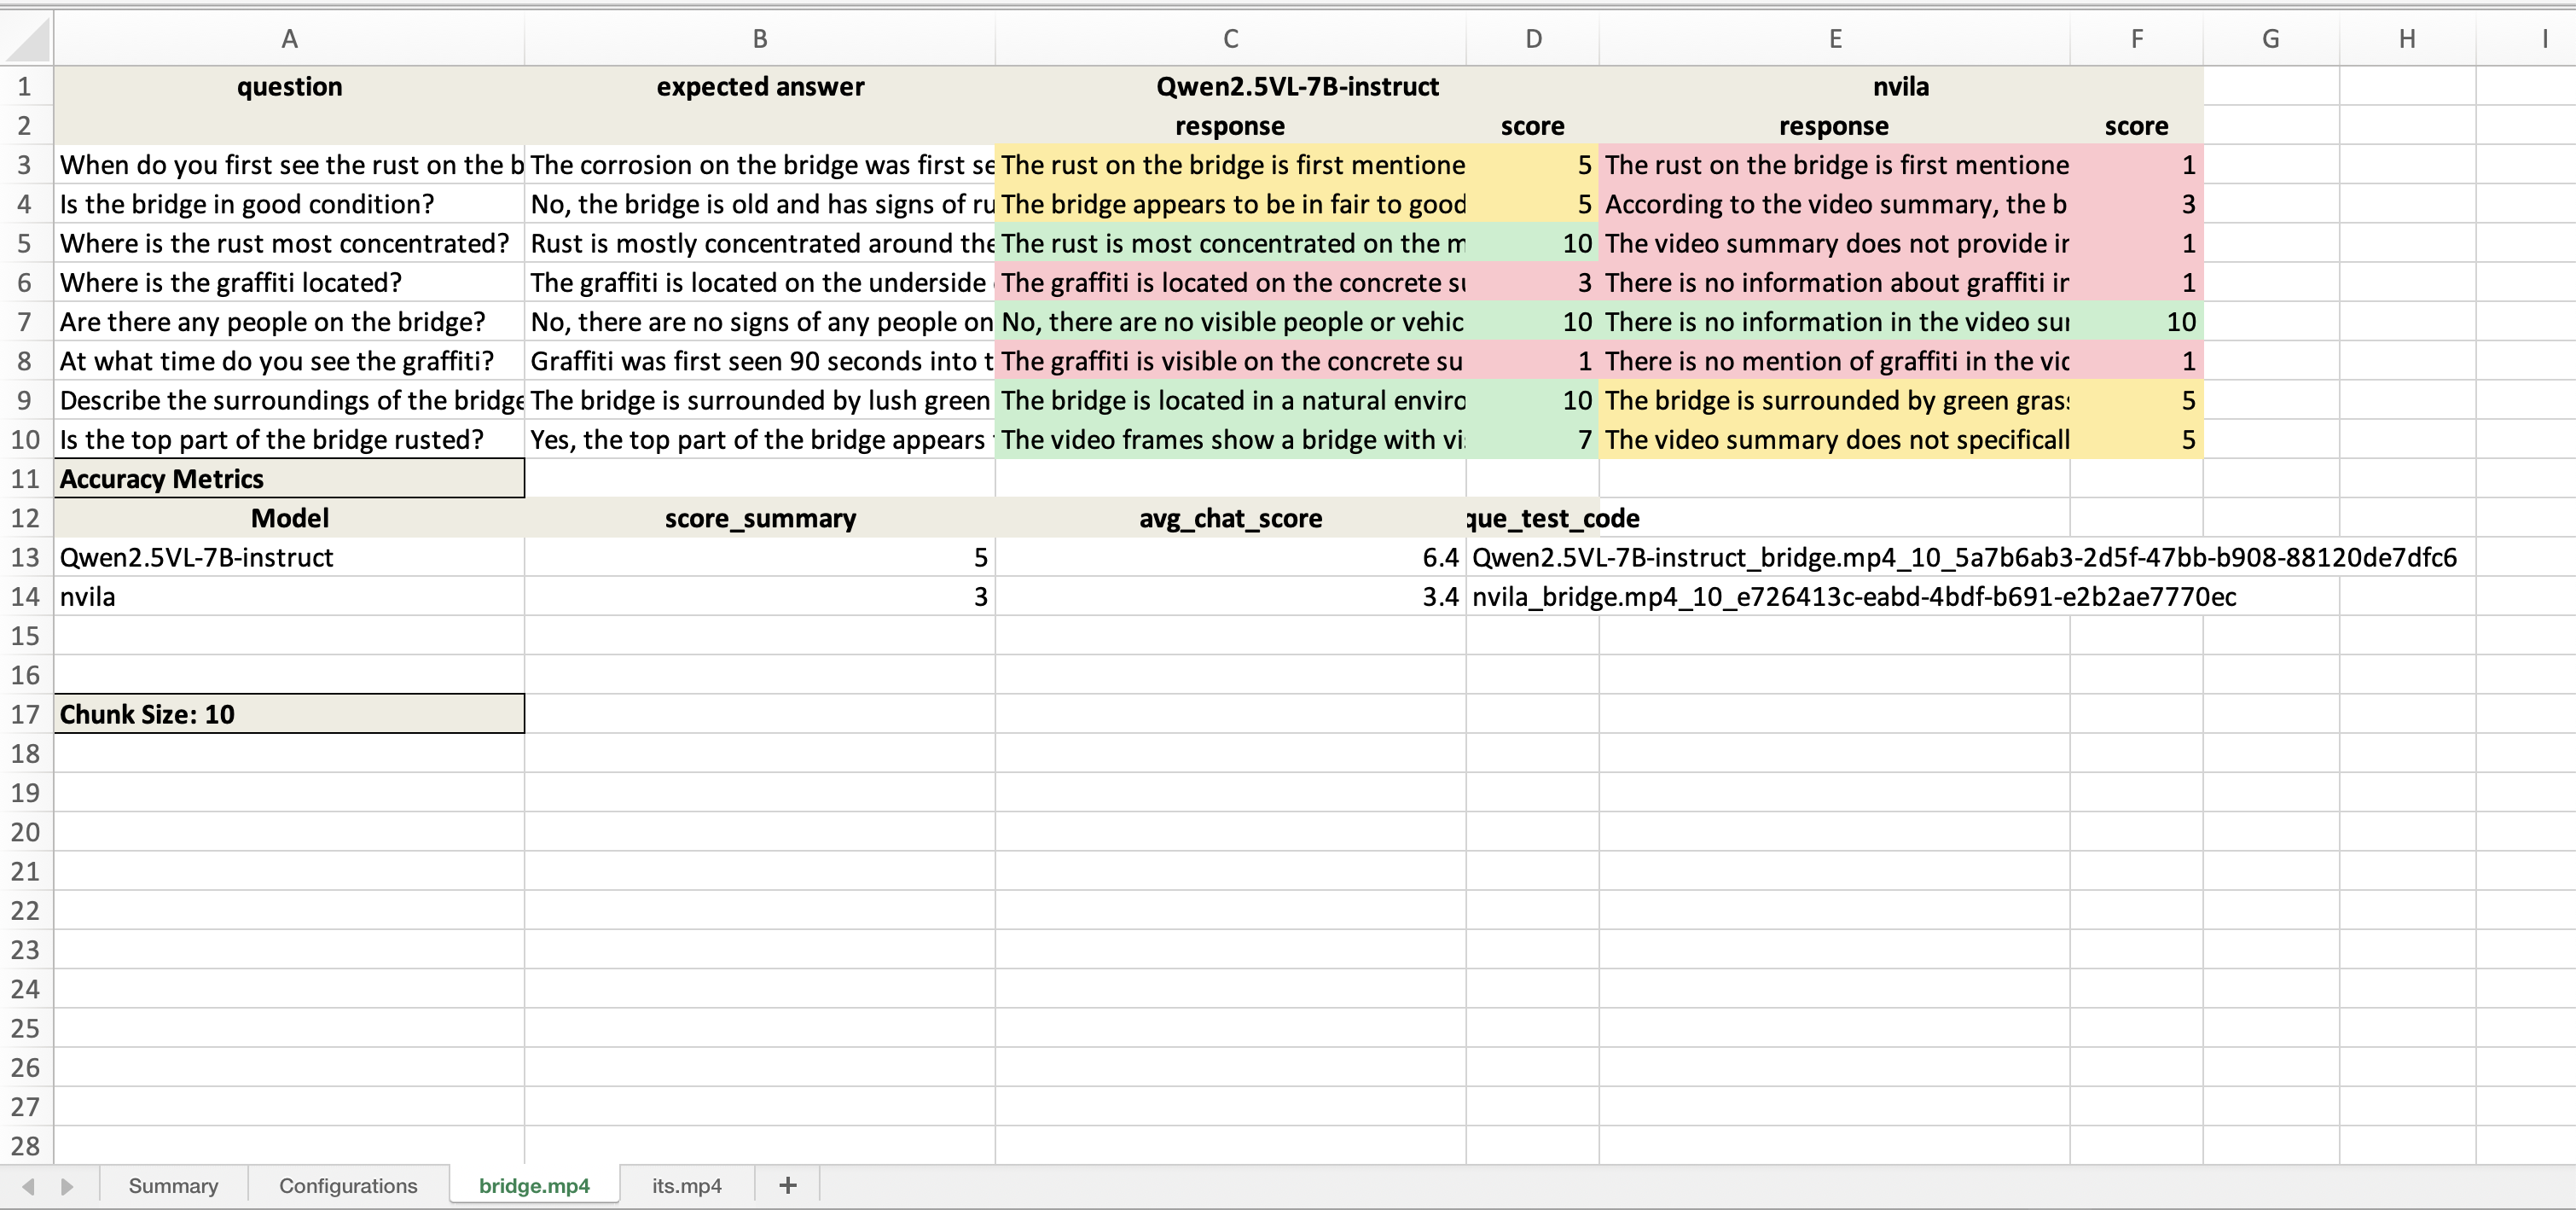
Task: Click the 'score_summary' header cell
Action: 760,518
